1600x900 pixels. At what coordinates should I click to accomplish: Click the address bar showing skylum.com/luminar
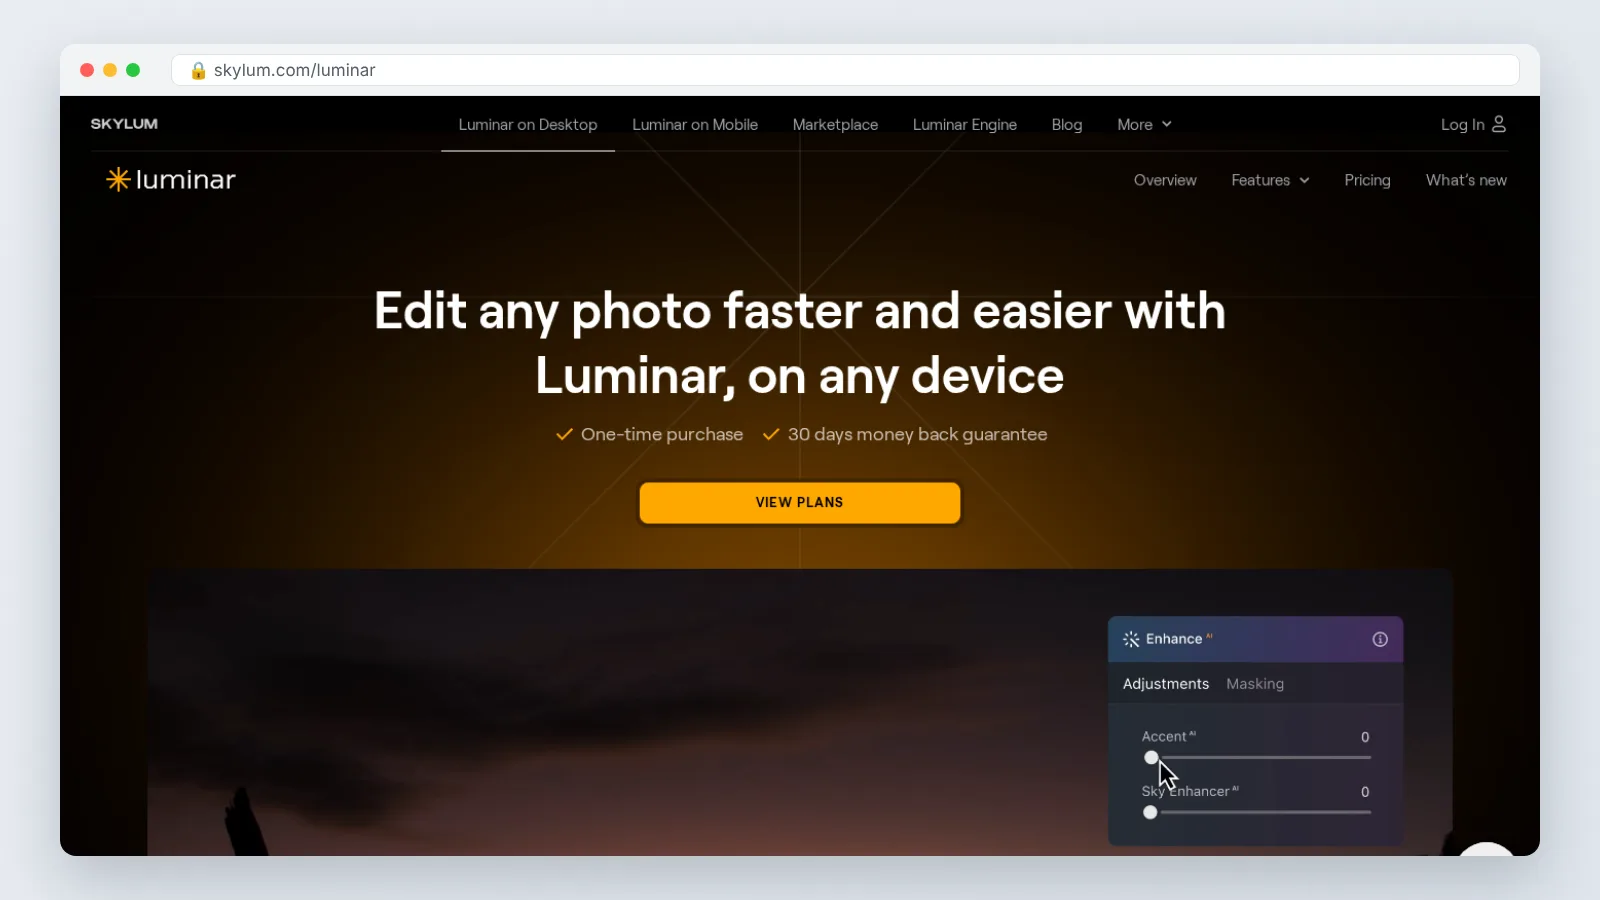tap(845, 70)
